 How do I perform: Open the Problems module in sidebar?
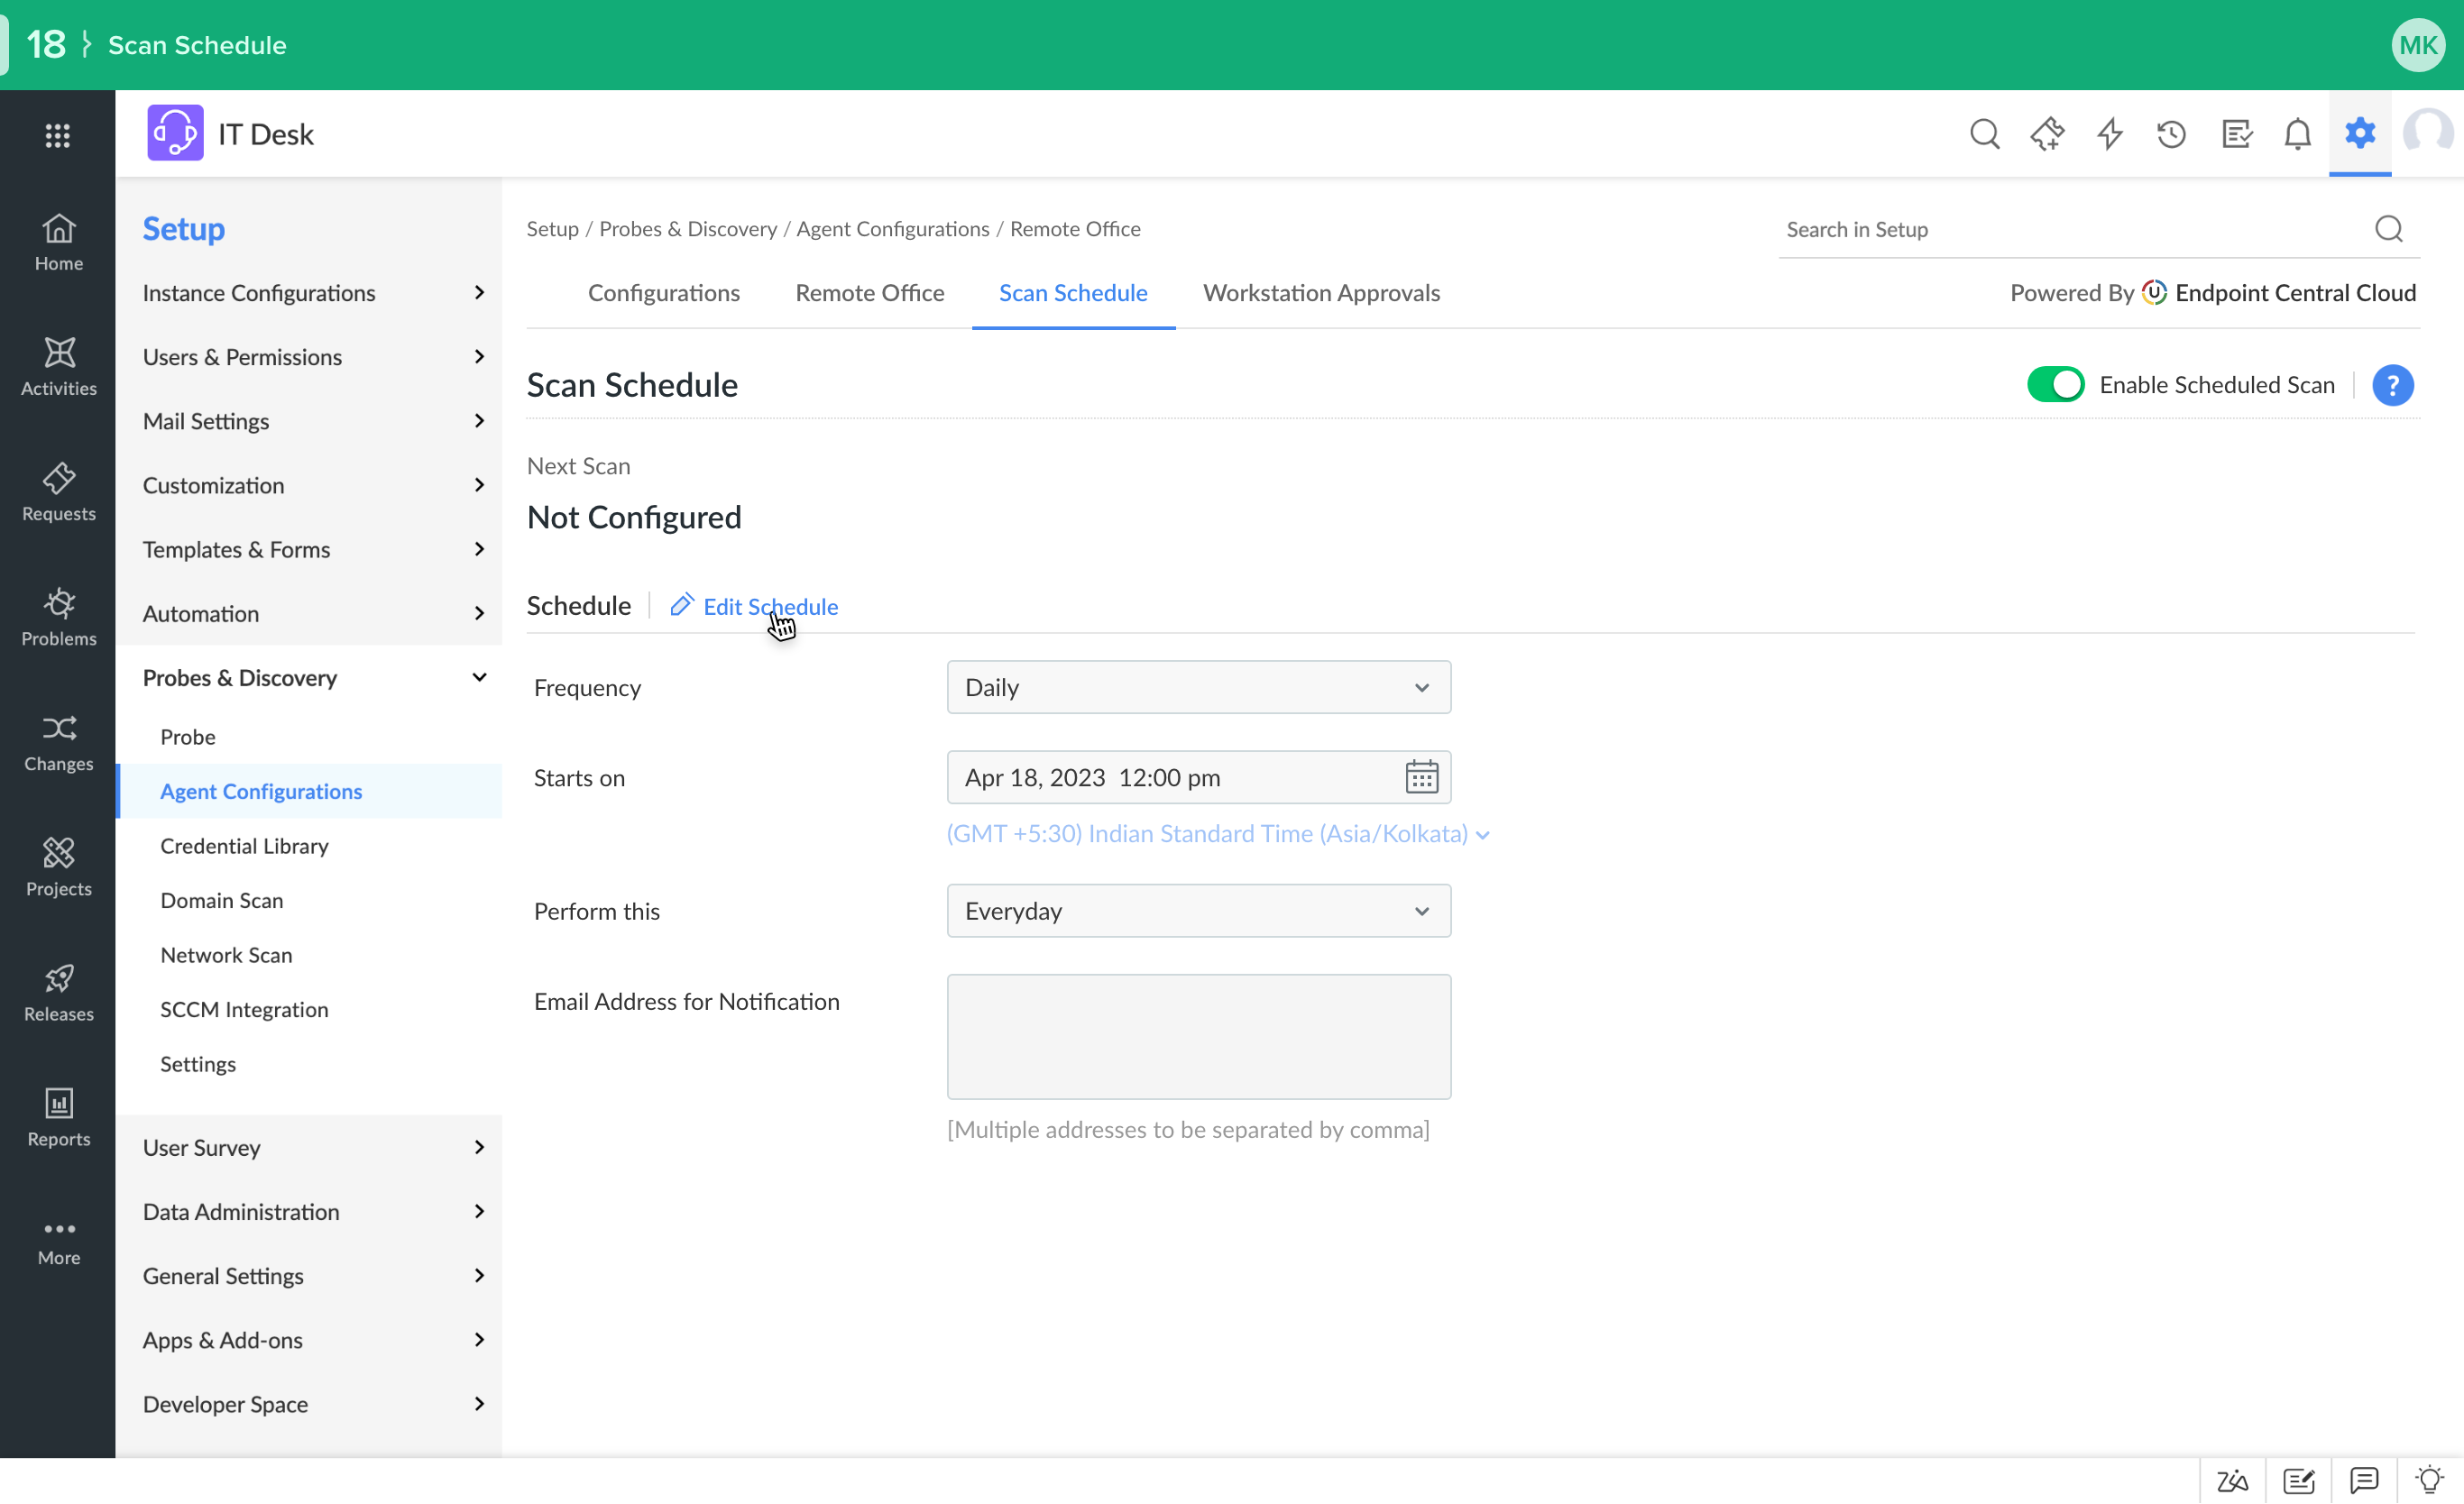pyautogui.click(x=58, y=617)
